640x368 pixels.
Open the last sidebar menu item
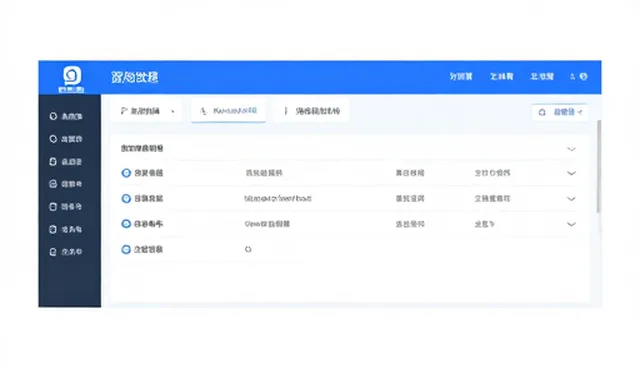coord(66,252)
